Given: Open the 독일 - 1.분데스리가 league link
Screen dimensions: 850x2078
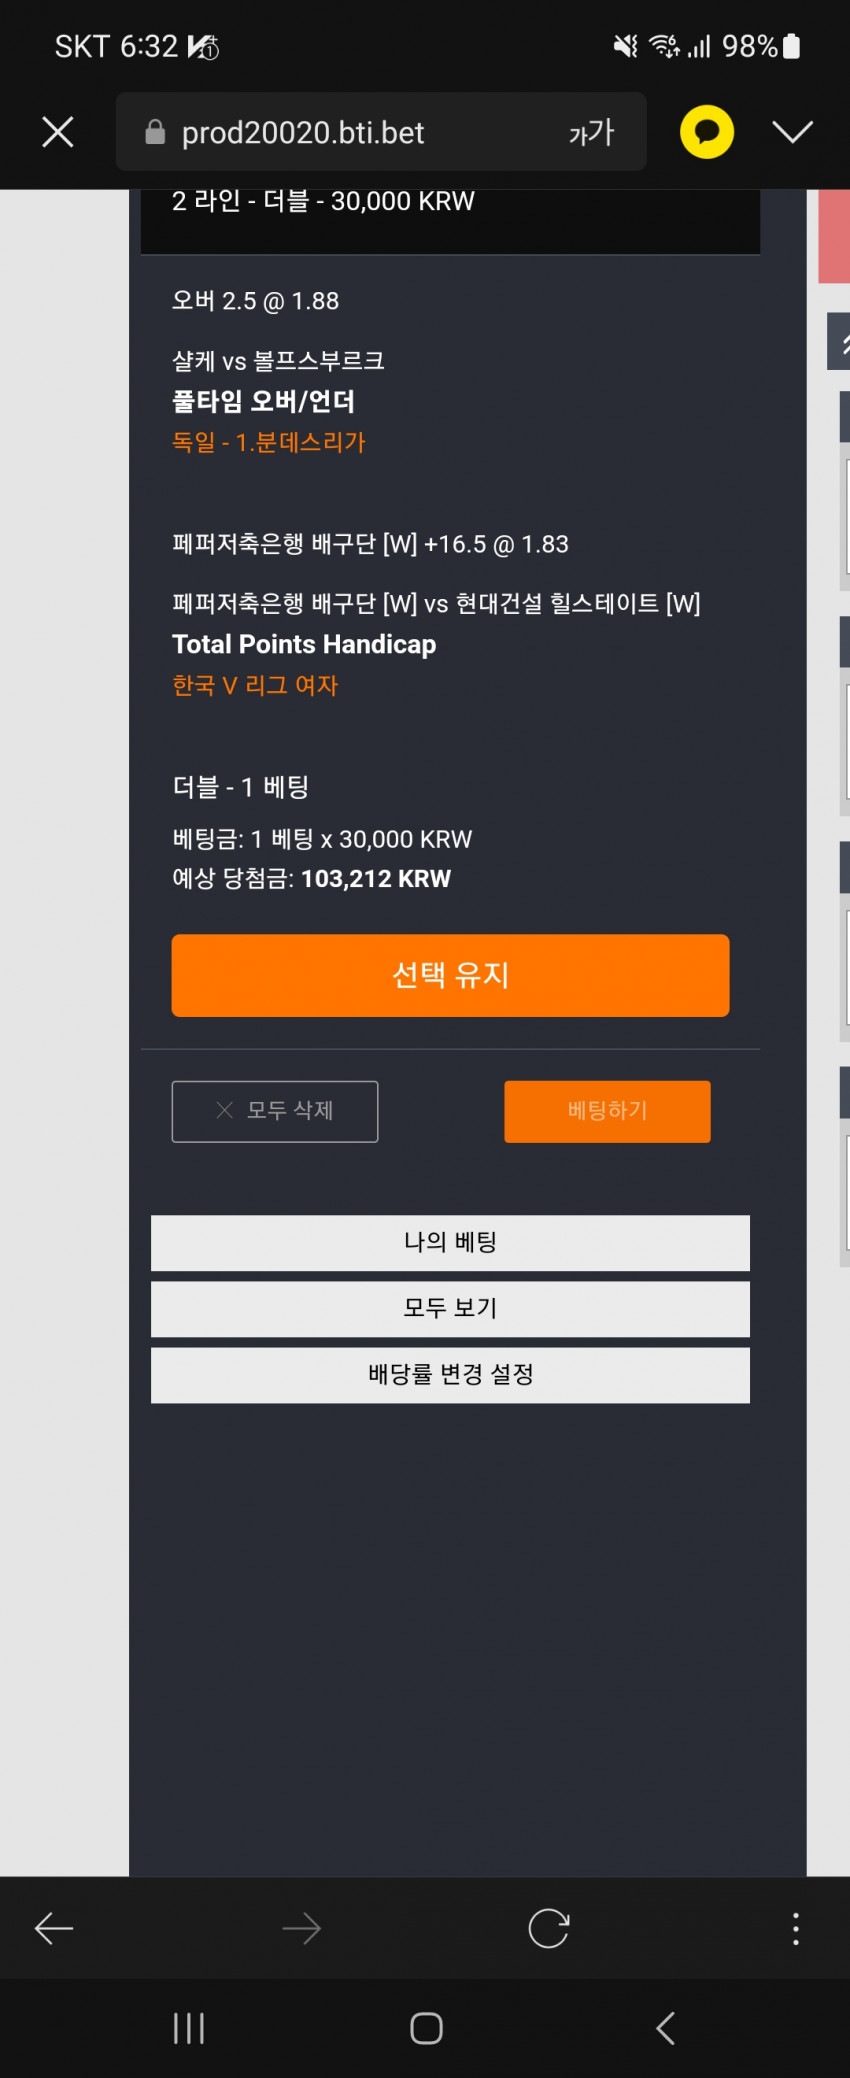Looking at the screenshot, I should click(x=269, y=442).
